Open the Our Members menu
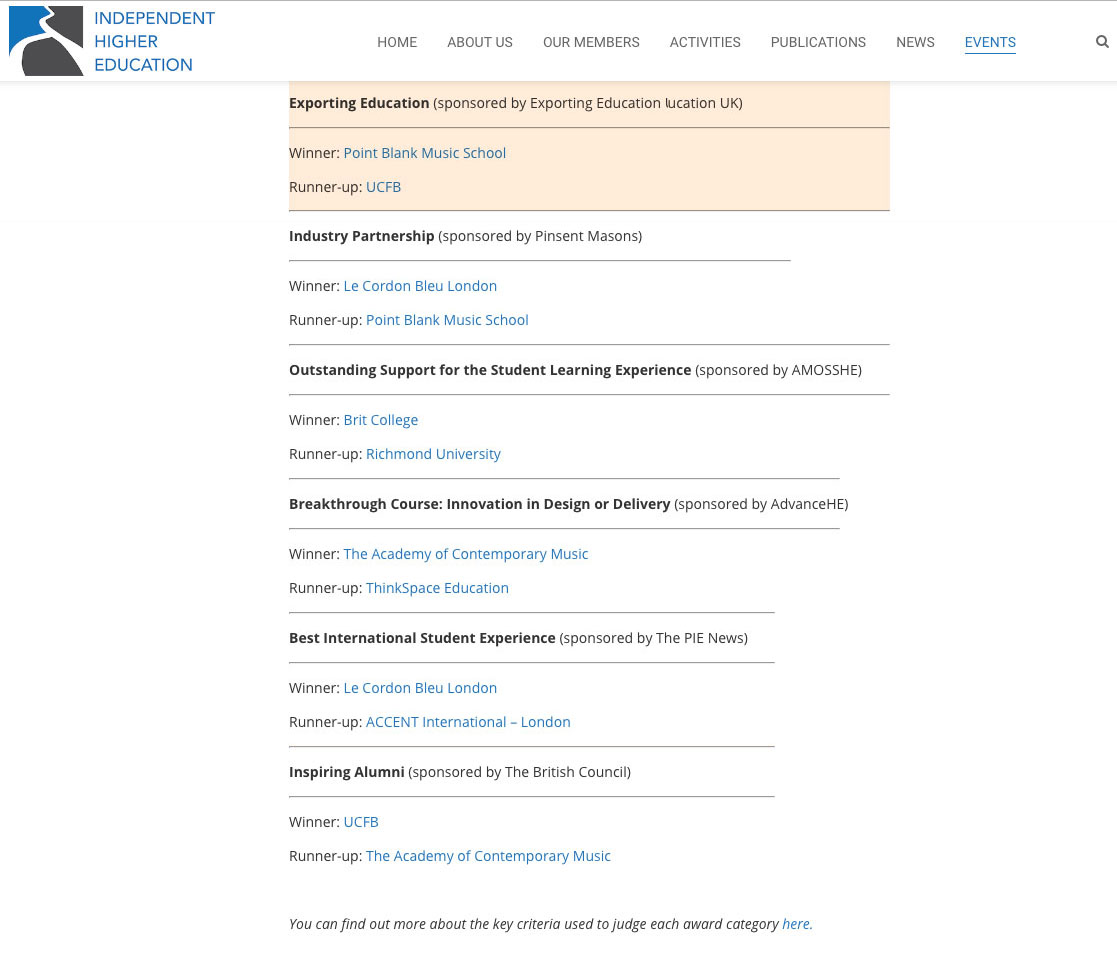The image size is (1117, 961). coord(591,42)
